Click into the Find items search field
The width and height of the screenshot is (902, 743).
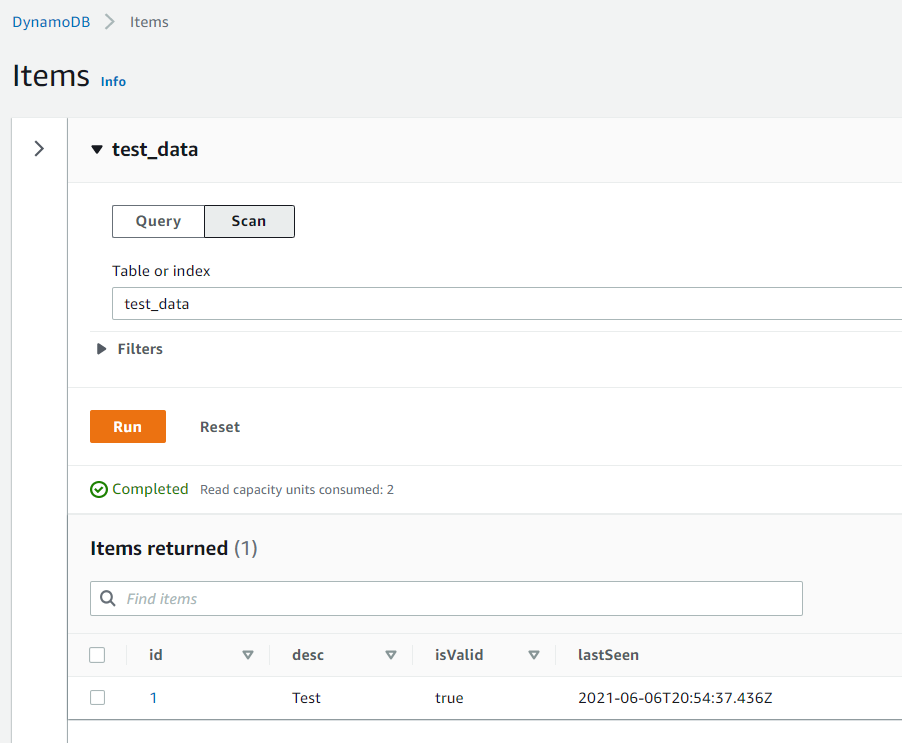coord(460,599)
